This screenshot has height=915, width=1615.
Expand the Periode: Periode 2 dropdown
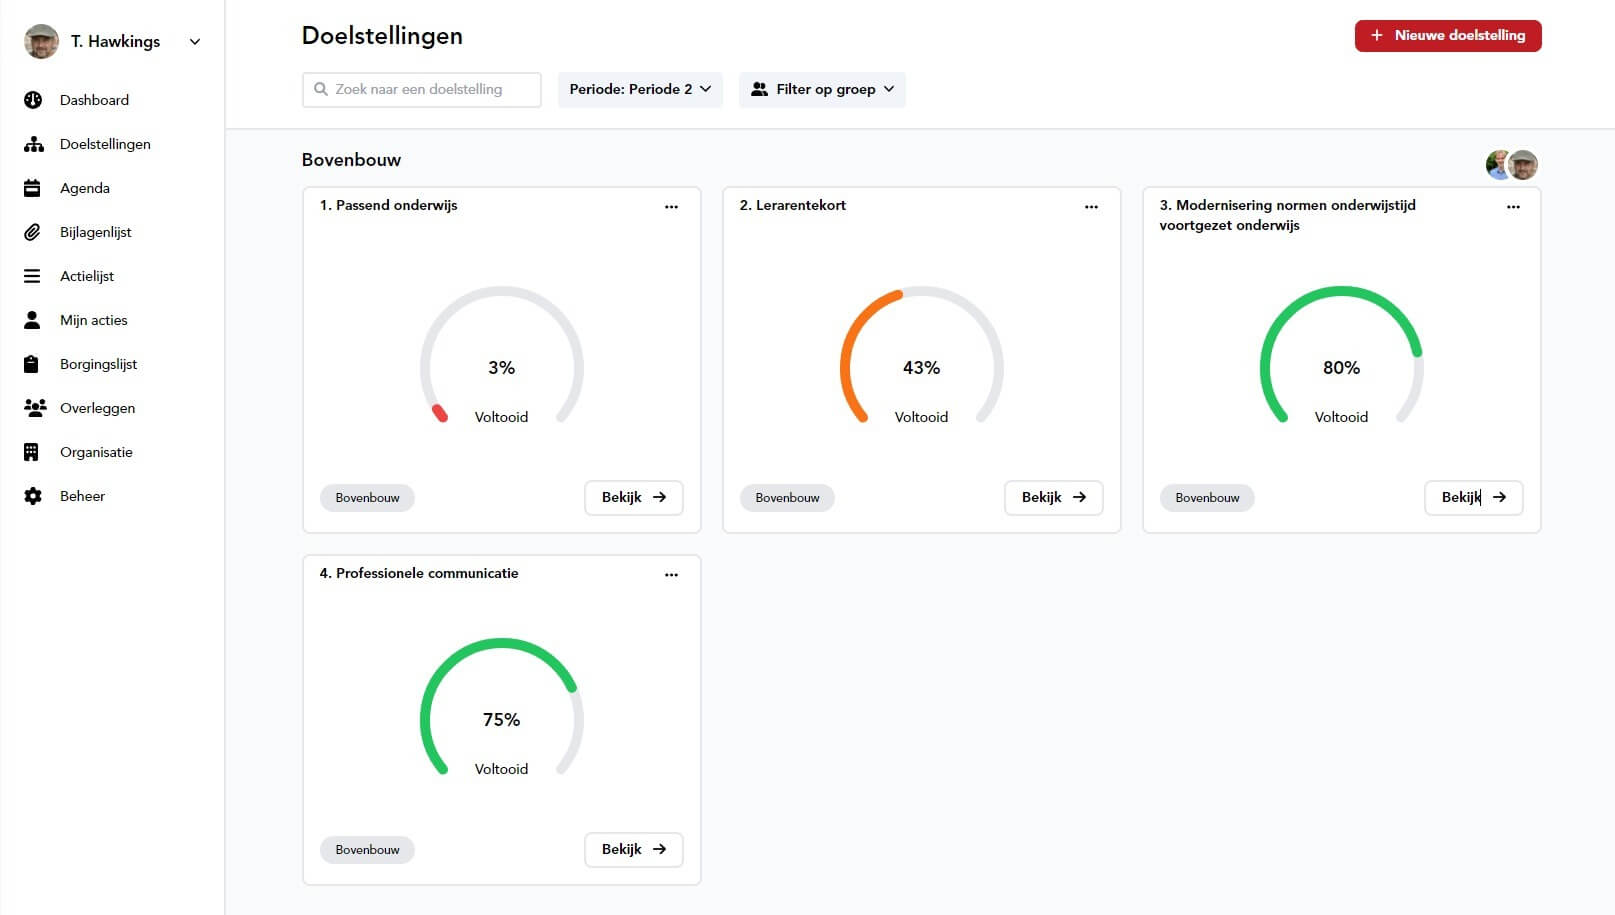[640, 89]
